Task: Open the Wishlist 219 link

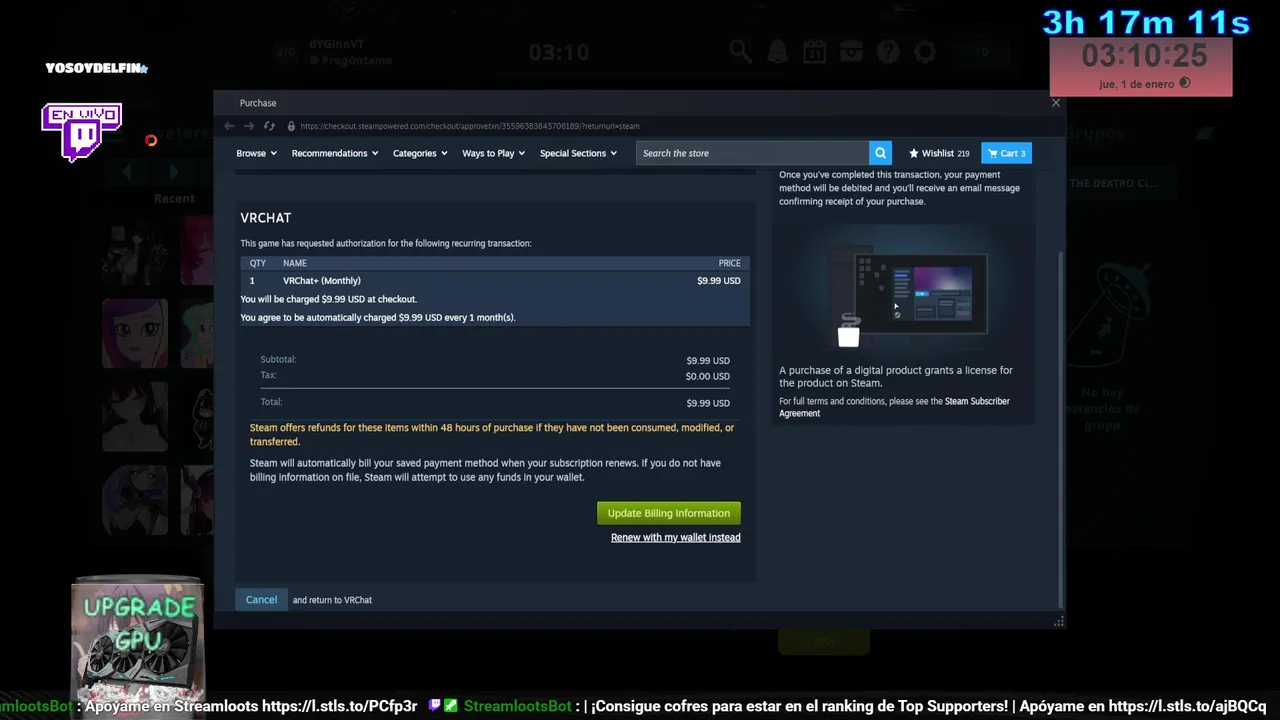Action: 939,153
